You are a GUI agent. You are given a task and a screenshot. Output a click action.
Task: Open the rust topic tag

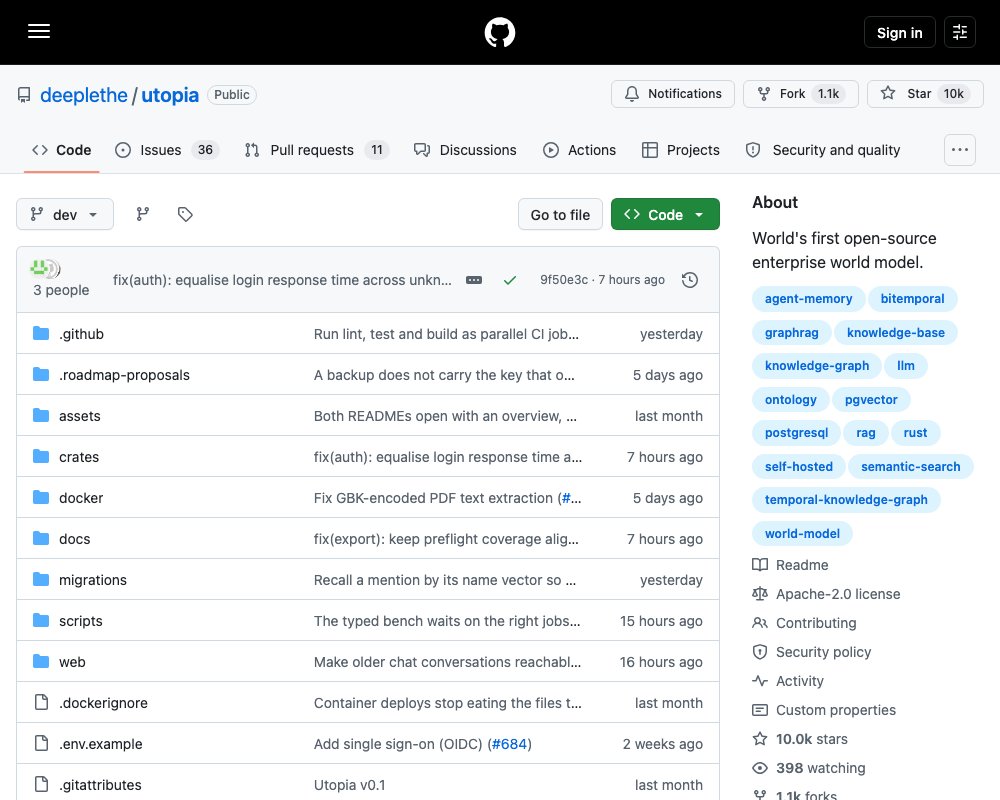click(x=915, y=433)
